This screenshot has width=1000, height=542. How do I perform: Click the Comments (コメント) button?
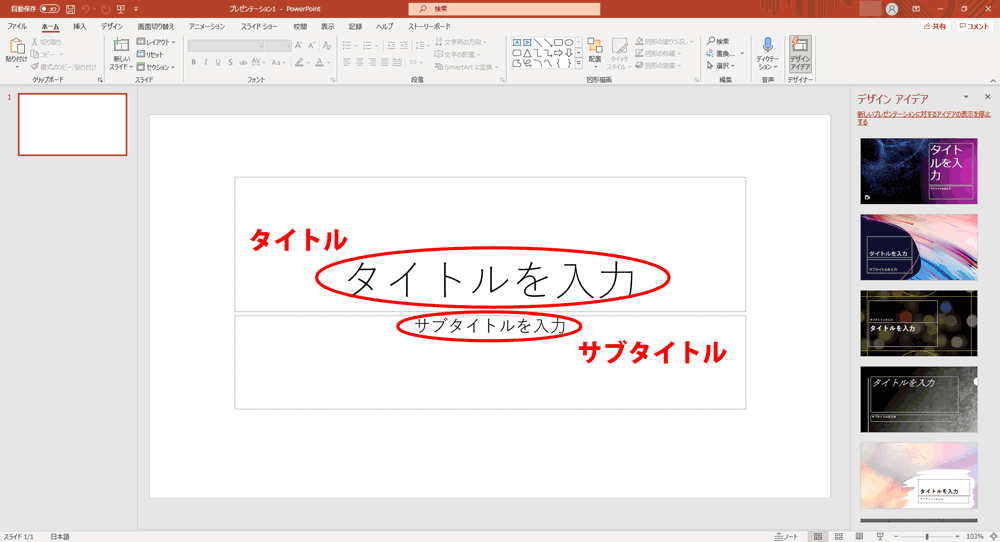[x=974, y=26]
